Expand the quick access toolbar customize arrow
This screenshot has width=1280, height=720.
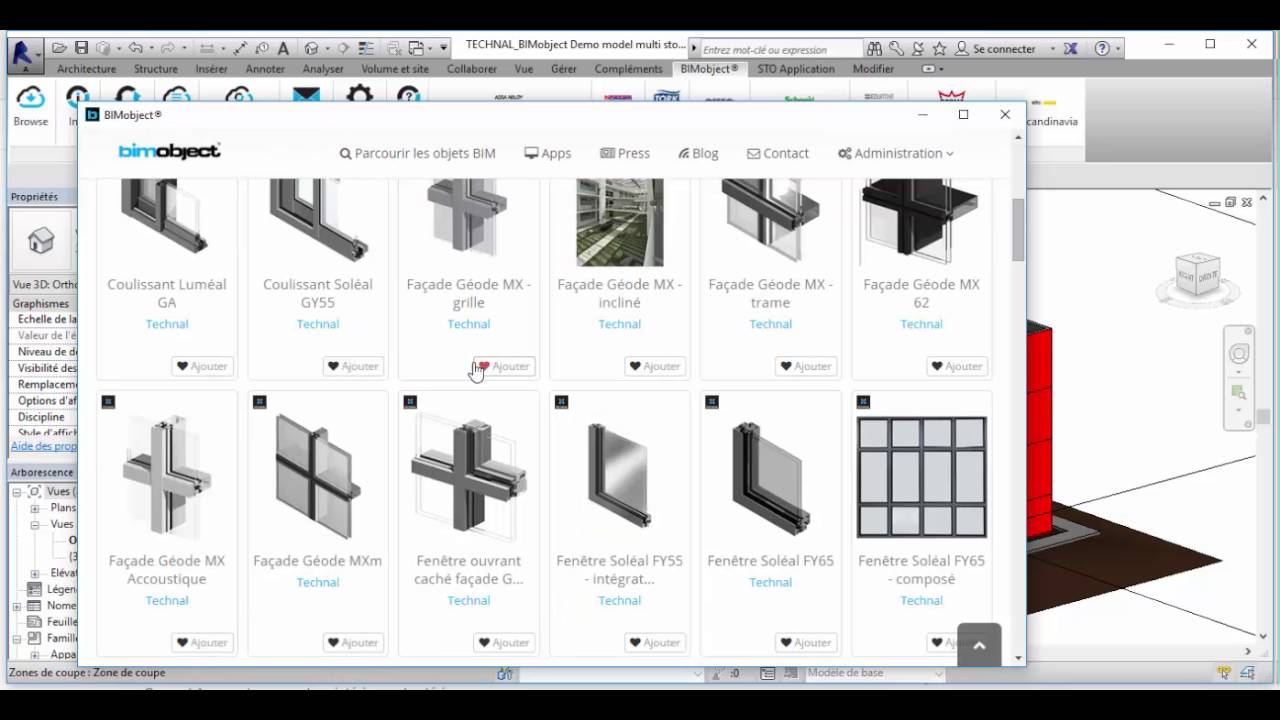[443, 47]
